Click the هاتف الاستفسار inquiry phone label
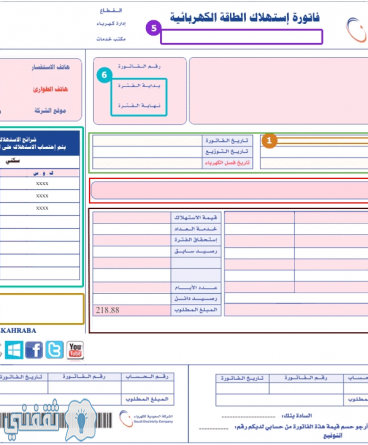This screenshot has width=368, height=445. [x=51, y=67]
